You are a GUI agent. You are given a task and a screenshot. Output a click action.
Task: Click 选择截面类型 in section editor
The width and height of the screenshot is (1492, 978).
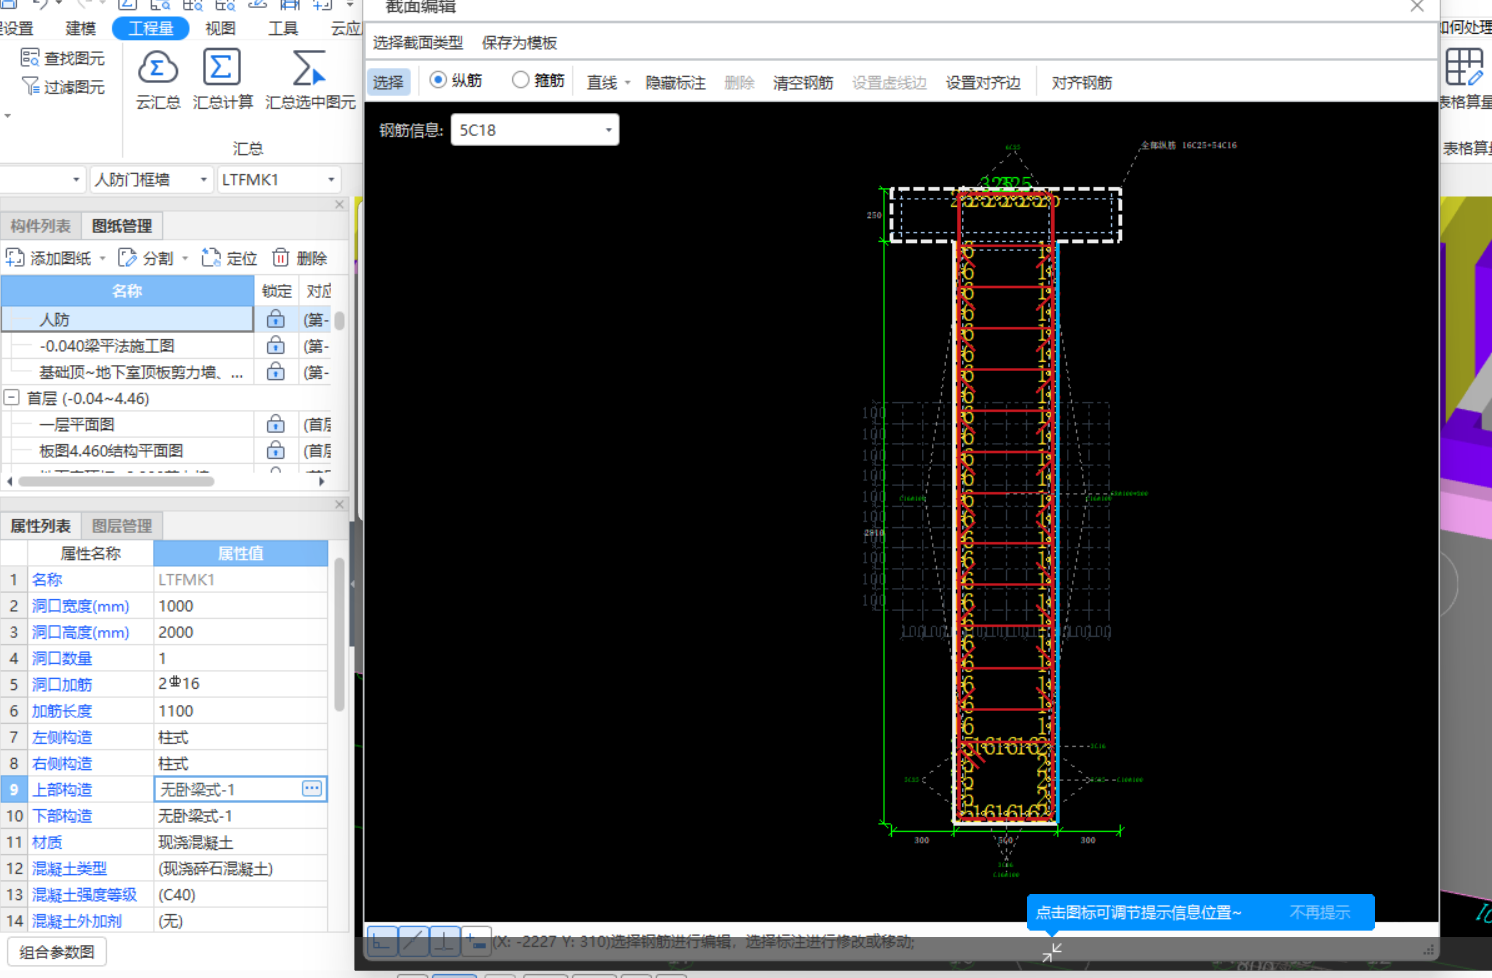pyautogui.click(x=418, y=43)
